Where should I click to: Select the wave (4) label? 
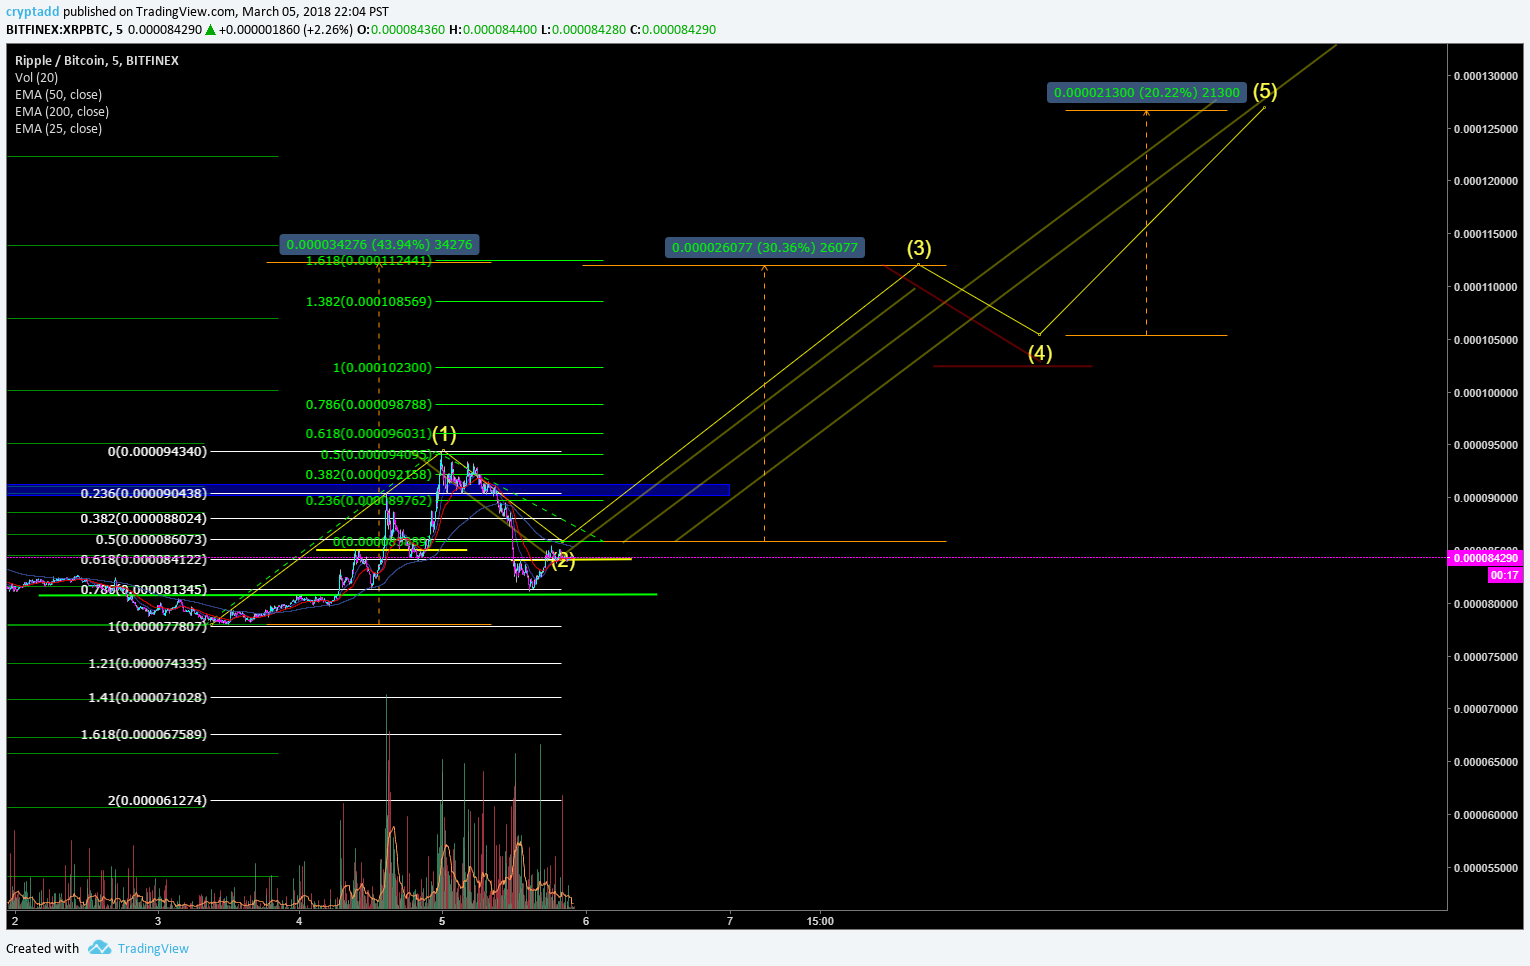1040,353
